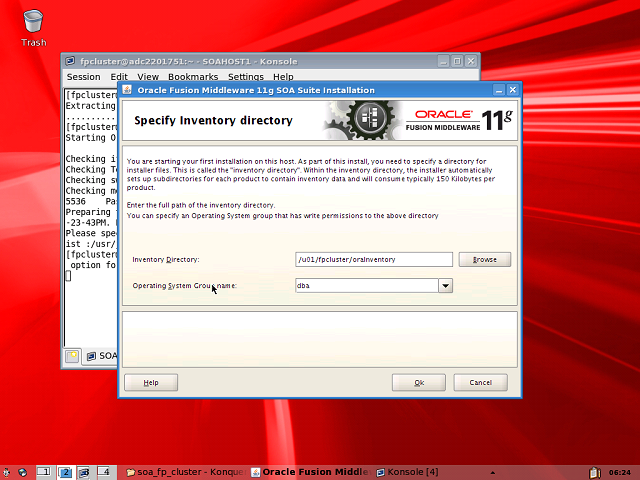This screenshot has height=480, width=640.
Task: Minimize the Oracle installer window
Action: point(499,90)
